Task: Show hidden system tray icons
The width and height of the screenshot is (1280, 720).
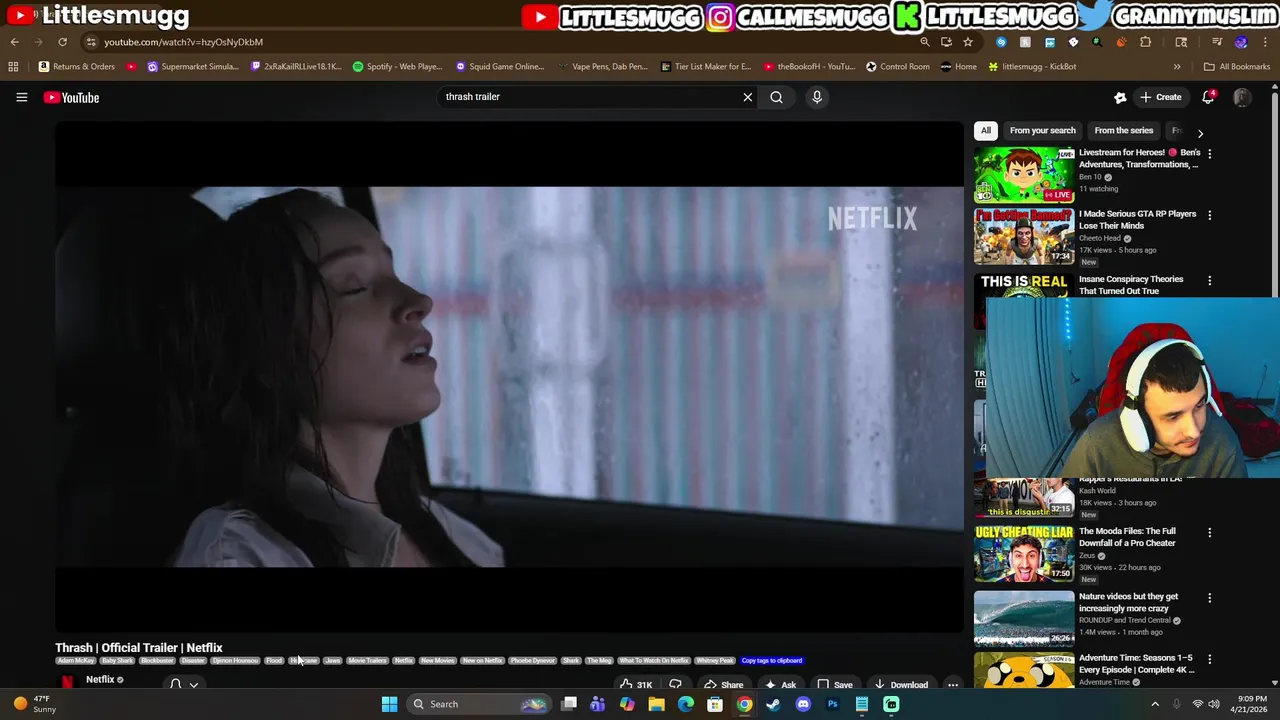Action: coord(1154,704)
